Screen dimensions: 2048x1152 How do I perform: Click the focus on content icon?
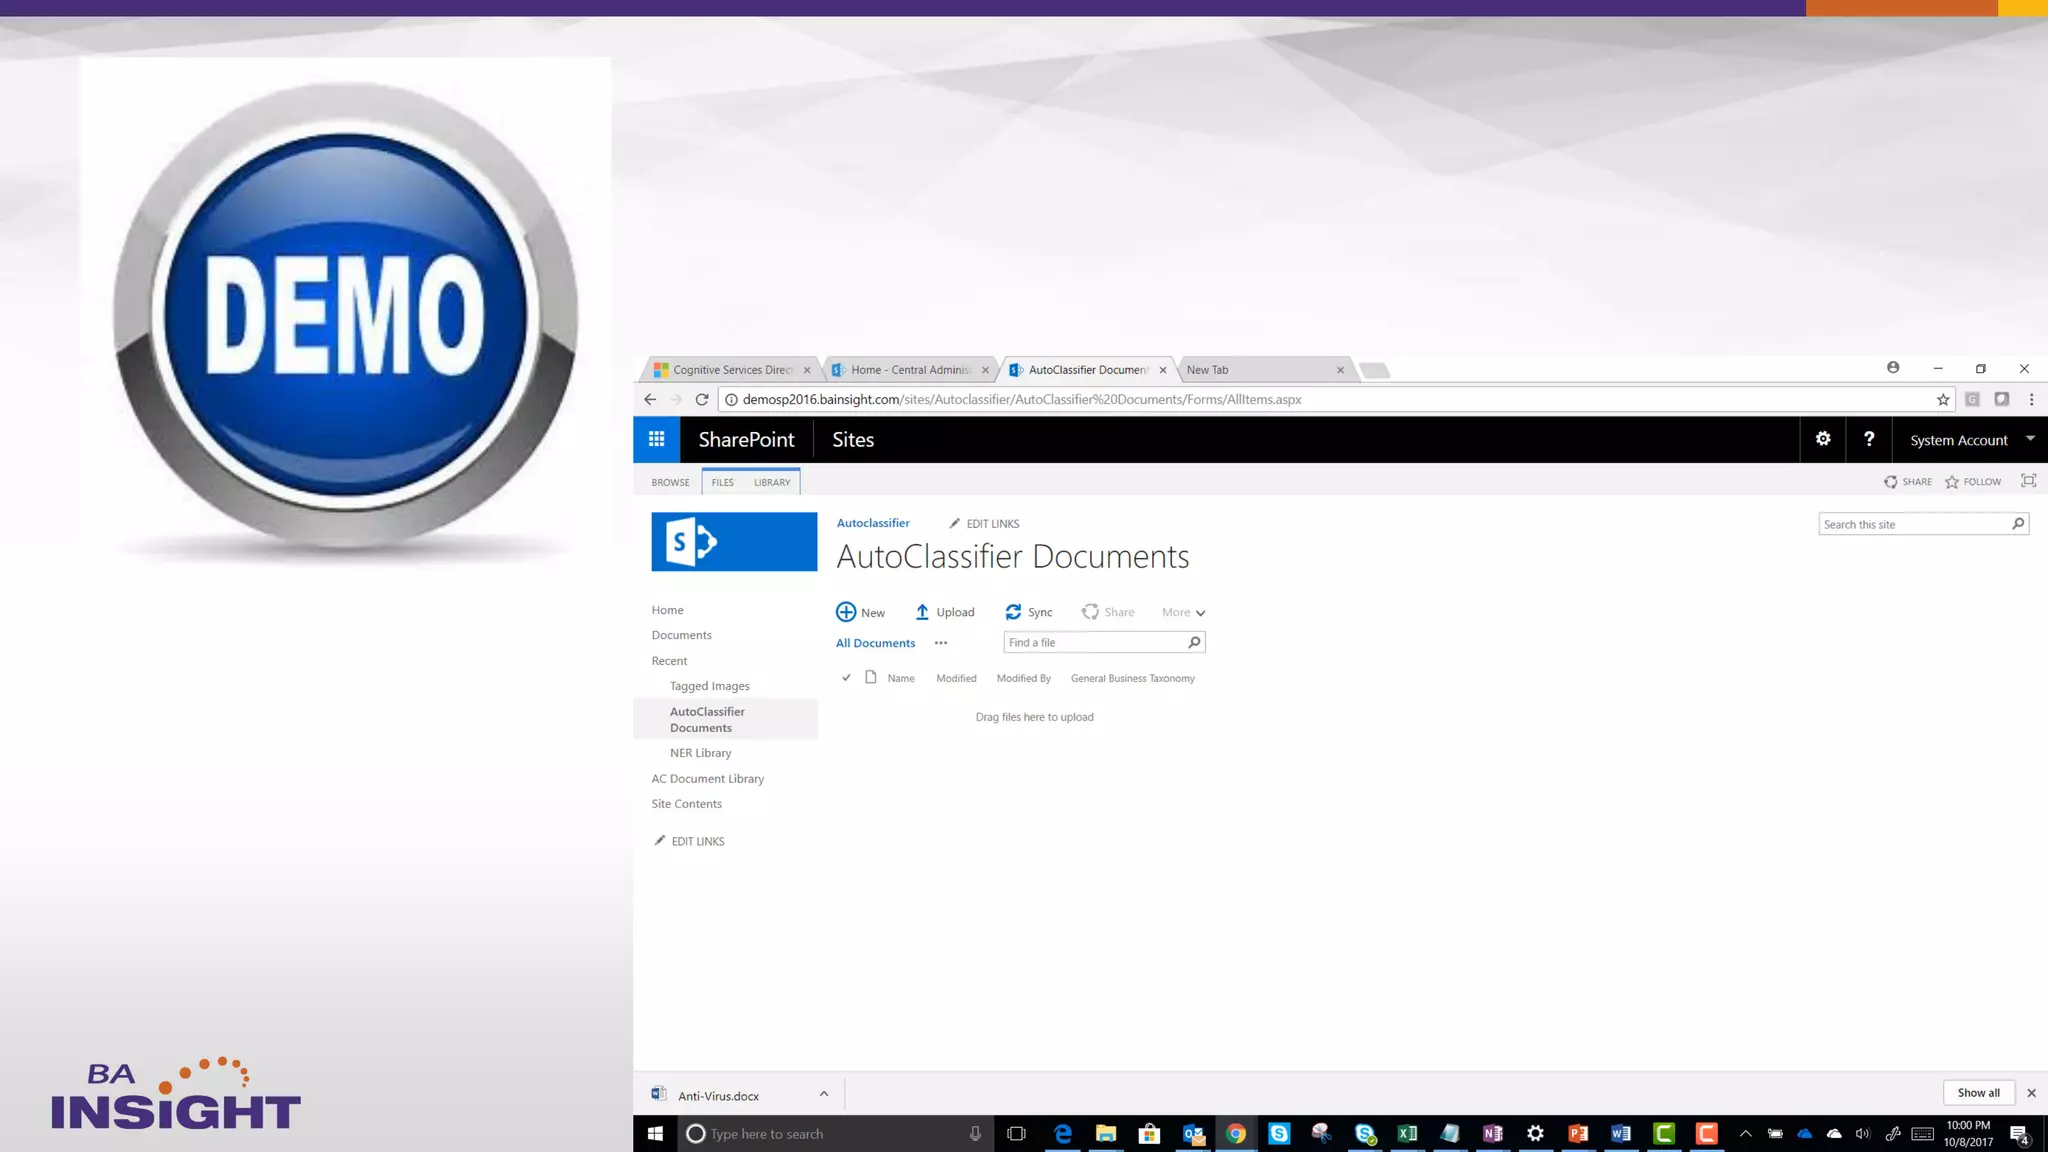(x=2028, y=481)
